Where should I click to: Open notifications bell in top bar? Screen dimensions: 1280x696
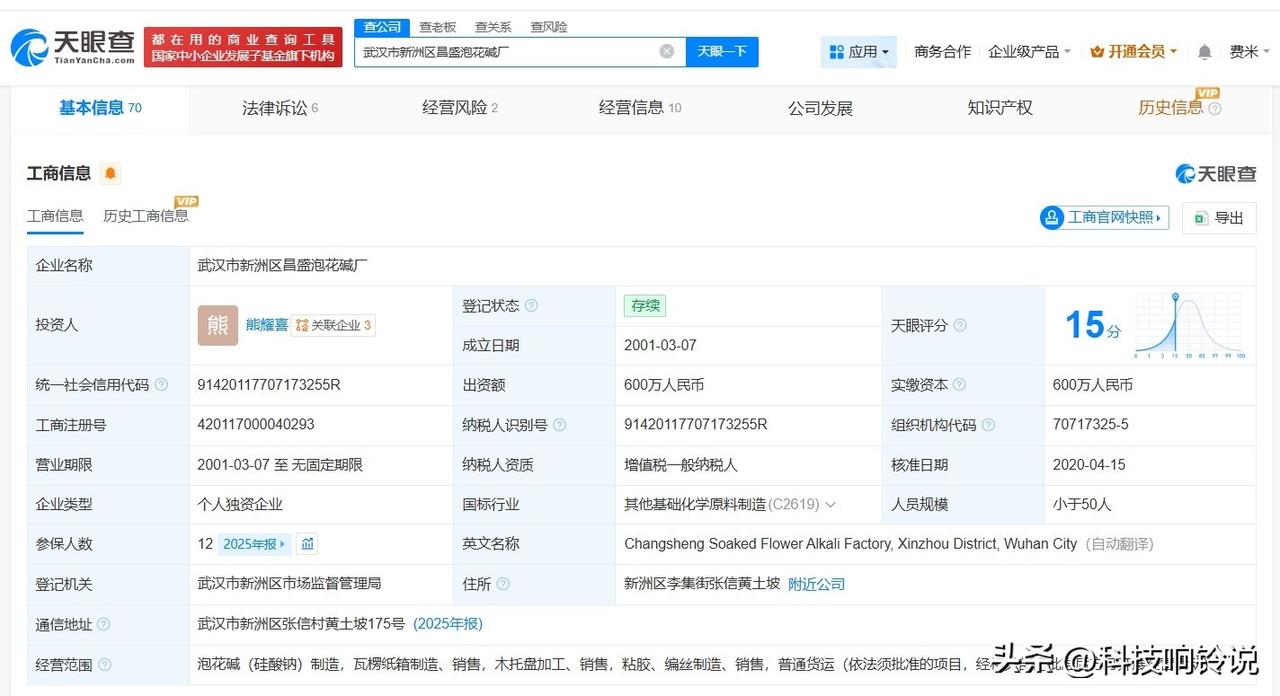tap(1204, 52)
